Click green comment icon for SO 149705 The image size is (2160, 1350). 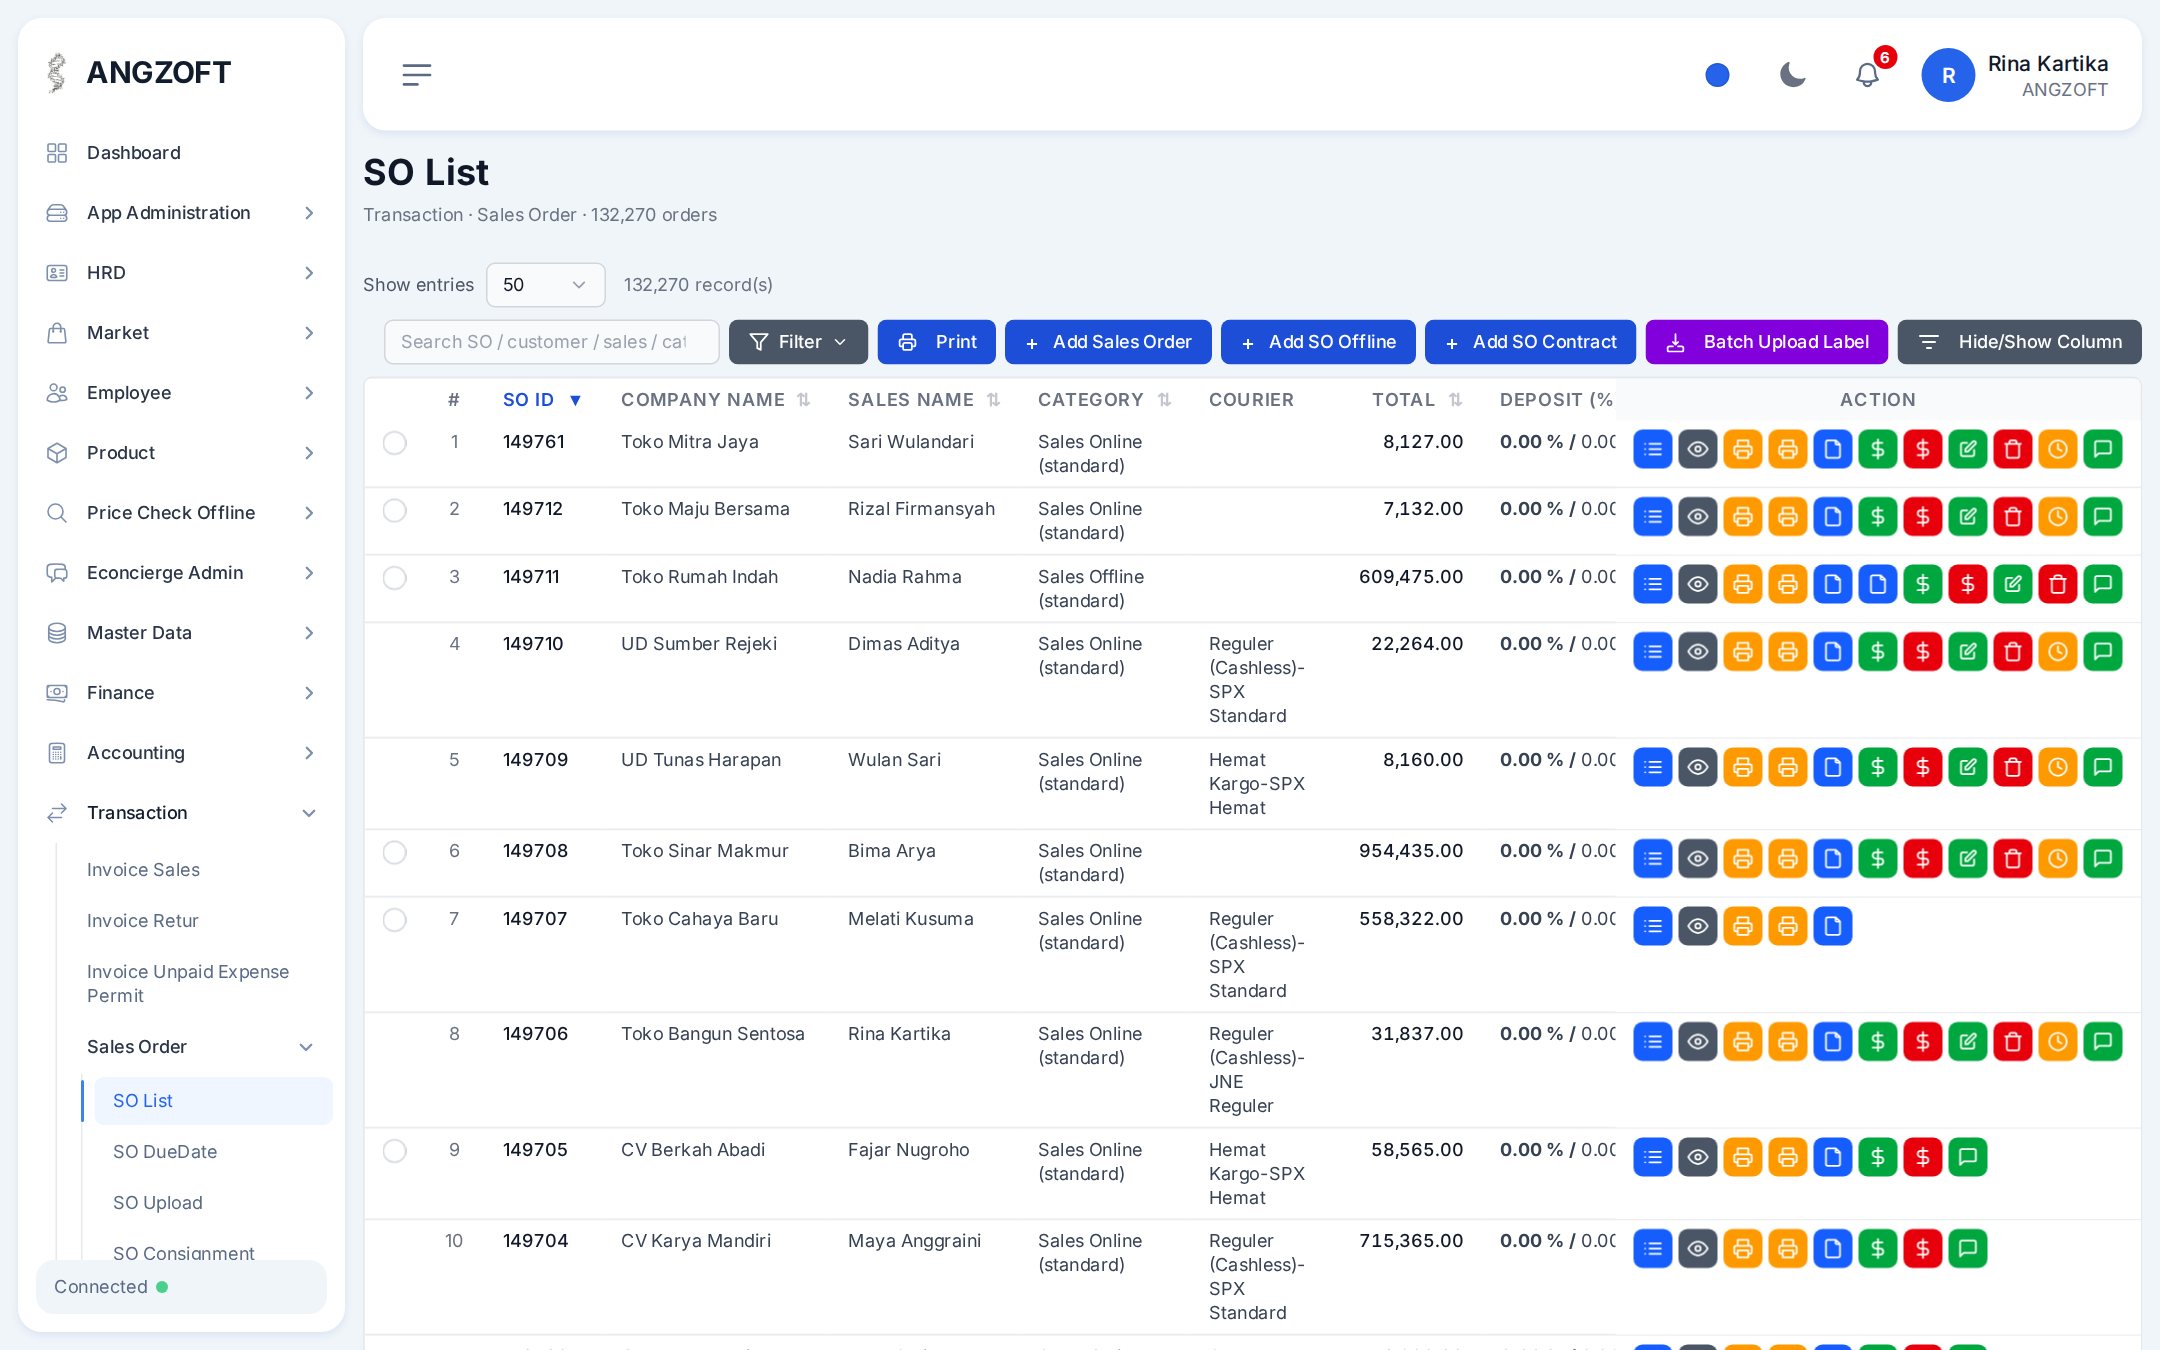click(x=1968, y=1157)
